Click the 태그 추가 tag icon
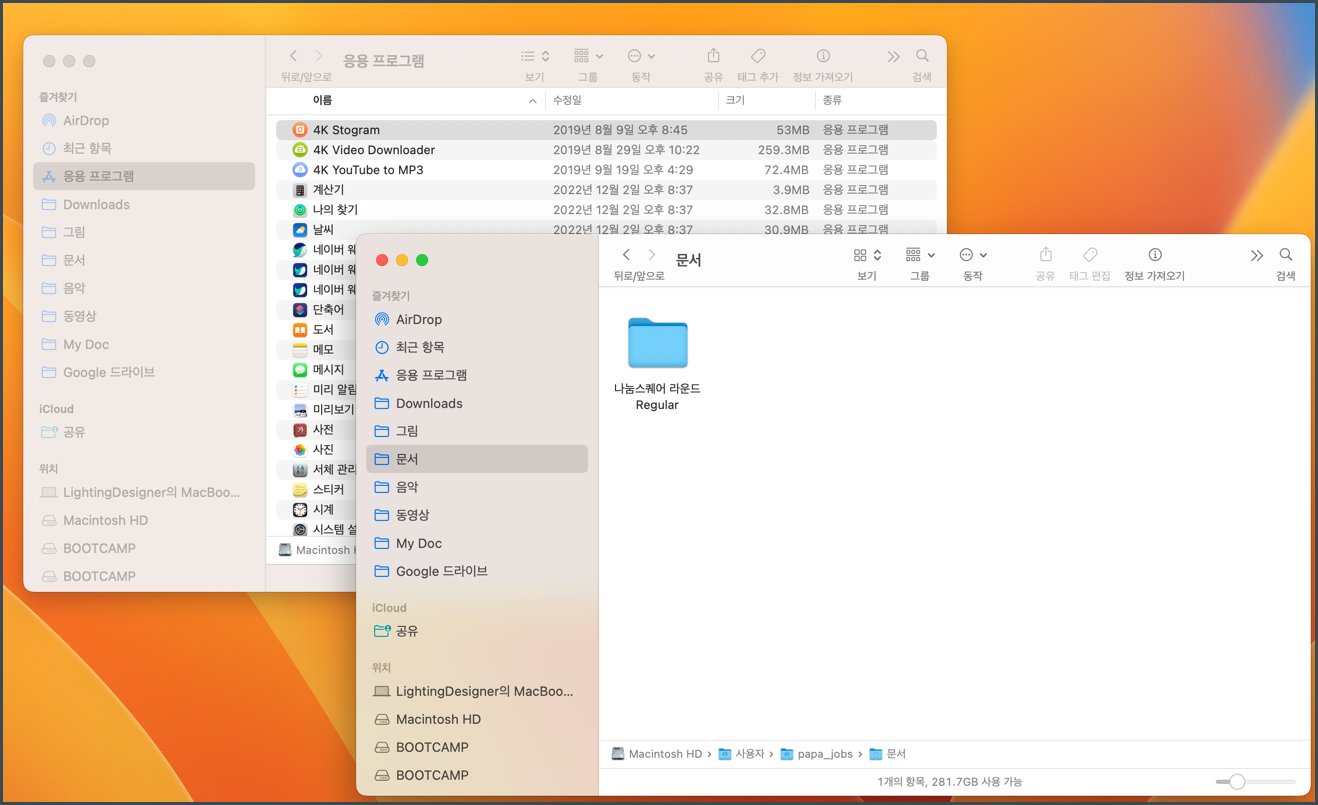1318x805 pixels. click(758, 56)
